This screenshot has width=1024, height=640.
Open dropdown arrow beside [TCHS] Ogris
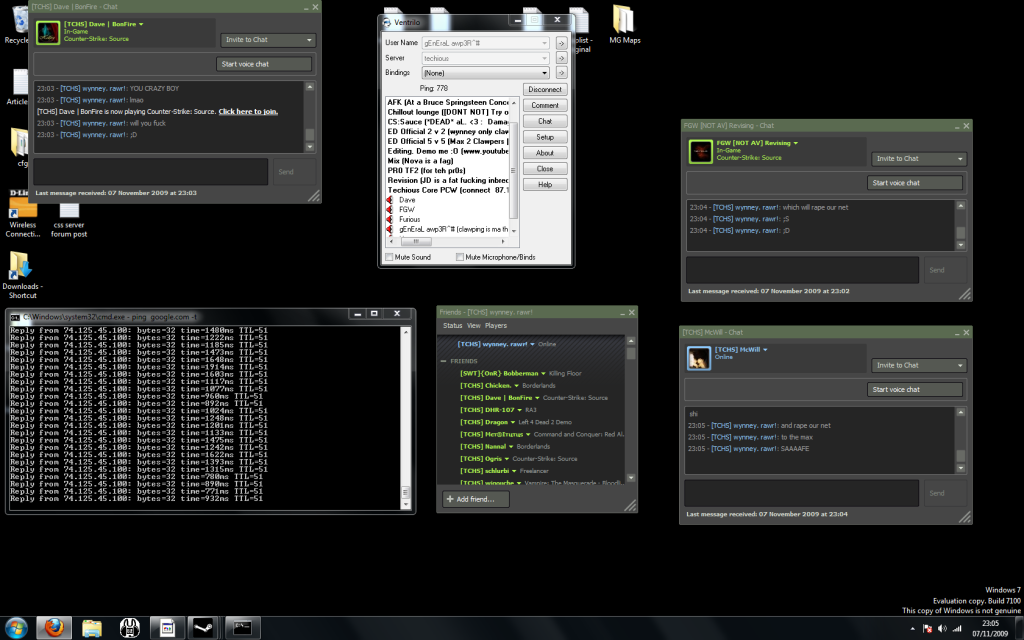point(507,459)
